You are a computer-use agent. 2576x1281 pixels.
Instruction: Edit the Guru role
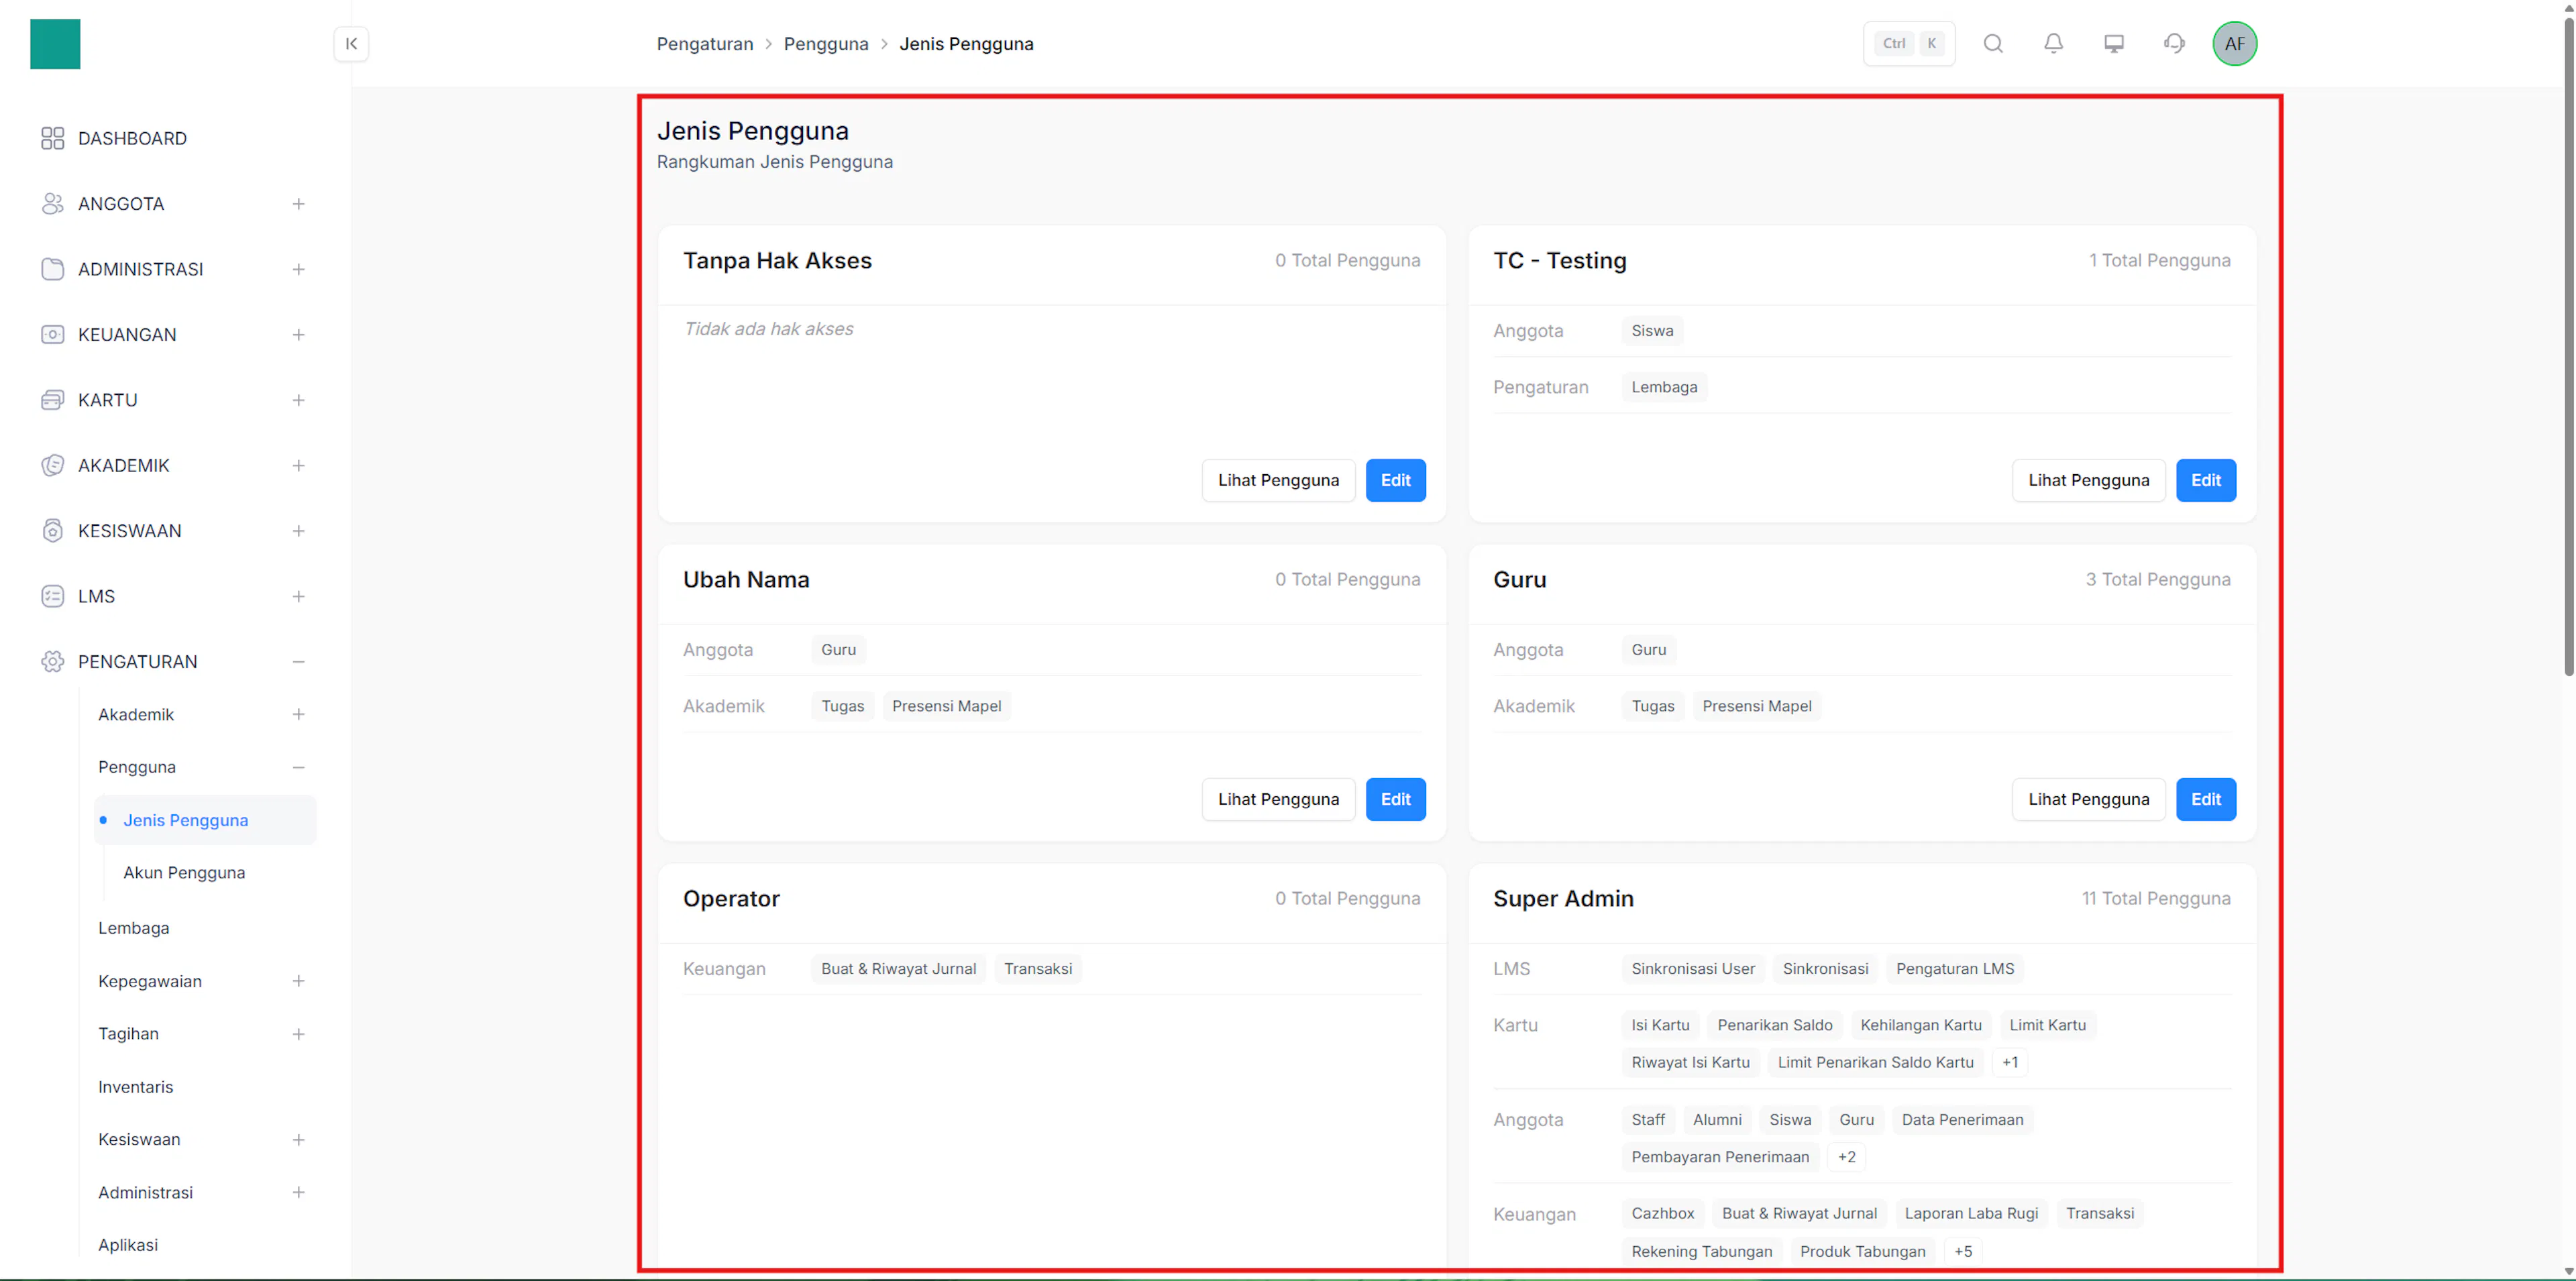2206,800
